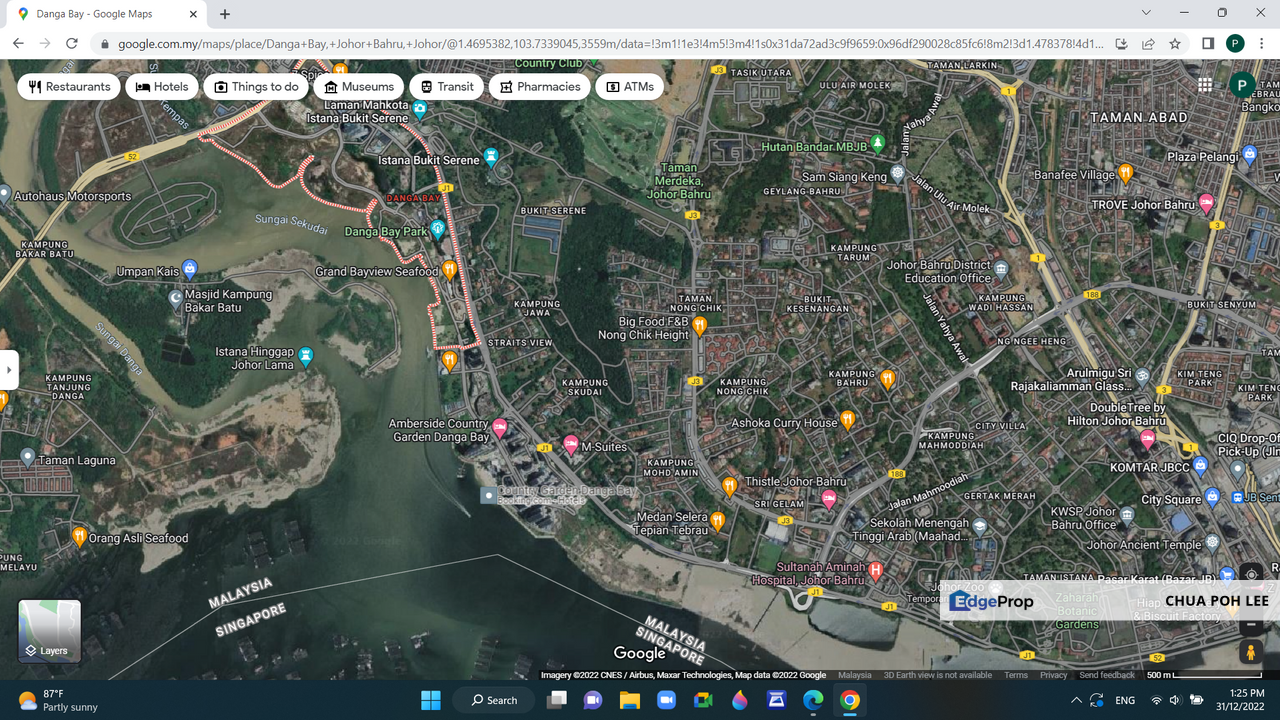Show Pharmacies nearby
Image resolution: width=1280 pixels, height=720 pixels.
[x=540, y=87]
